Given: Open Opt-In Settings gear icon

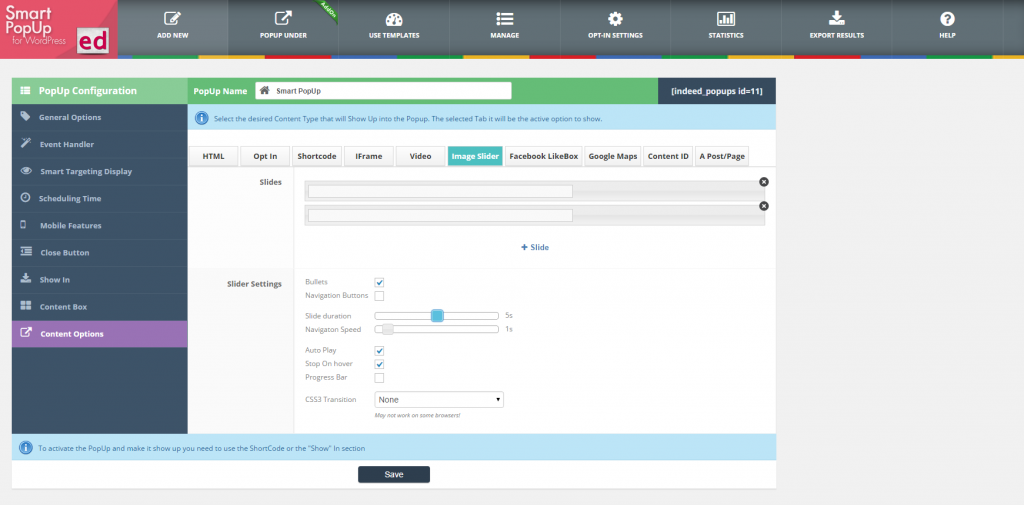Looking at the screenshot, I should [615, 18].
